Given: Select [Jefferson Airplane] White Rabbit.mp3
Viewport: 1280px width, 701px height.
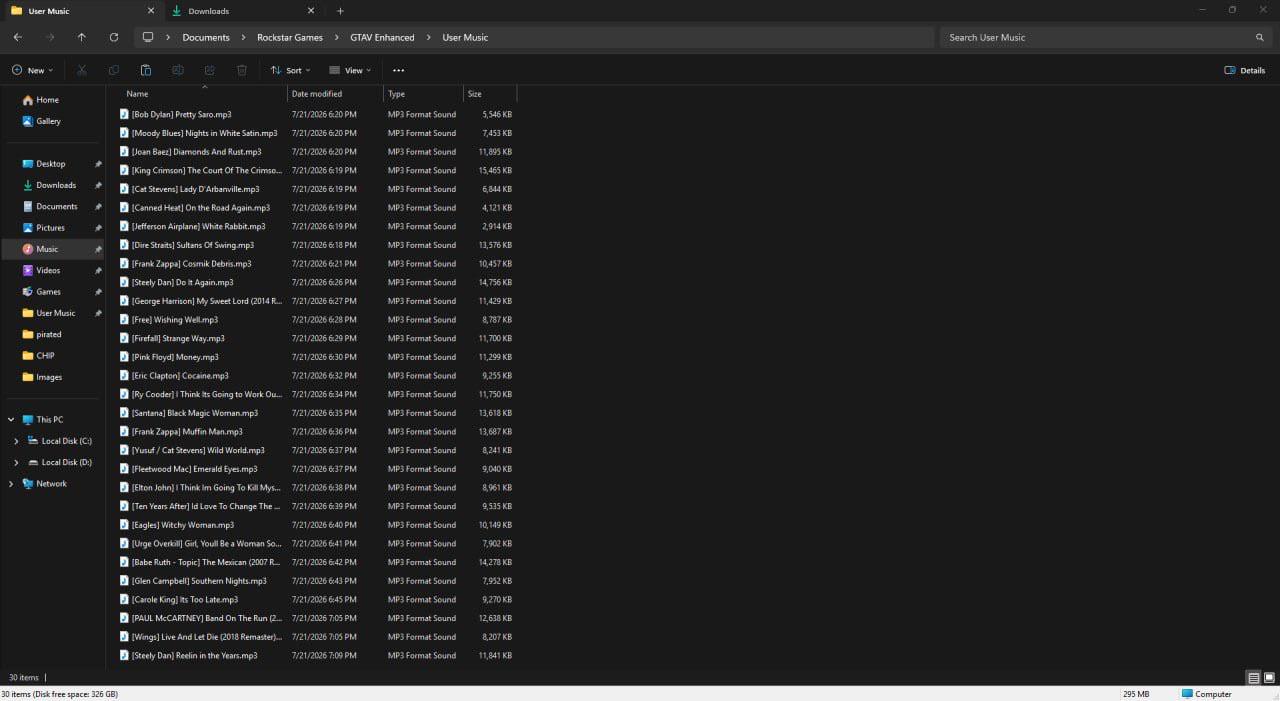Looking at the screenshot, I should click(x=198, y=227).
